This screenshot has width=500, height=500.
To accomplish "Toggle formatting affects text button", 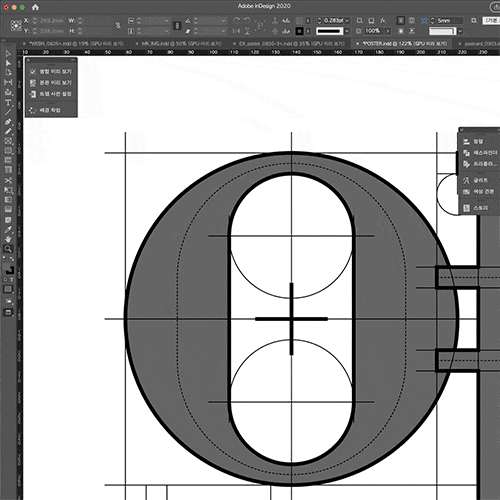I will click(x=12, y=279).
